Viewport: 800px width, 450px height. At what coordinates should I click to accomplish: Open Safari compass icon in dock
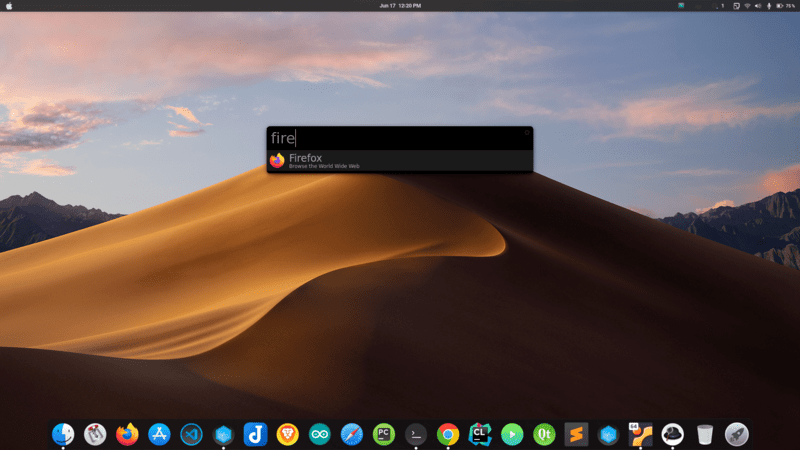351,434
